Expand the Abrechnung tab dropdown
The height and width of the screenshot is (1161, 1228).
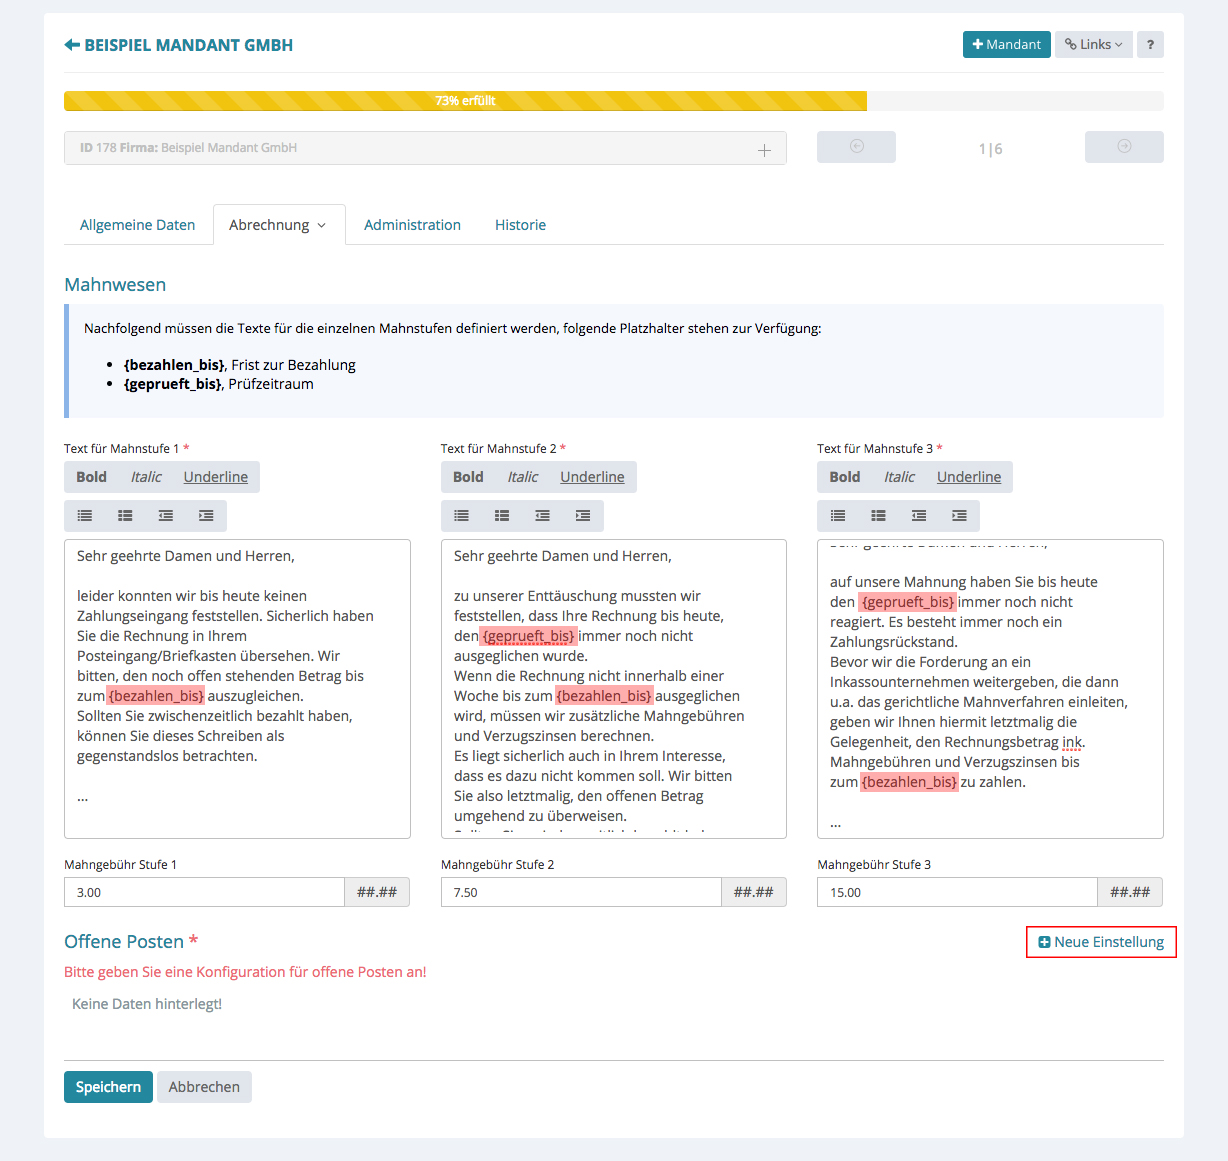tap(278, 225)
